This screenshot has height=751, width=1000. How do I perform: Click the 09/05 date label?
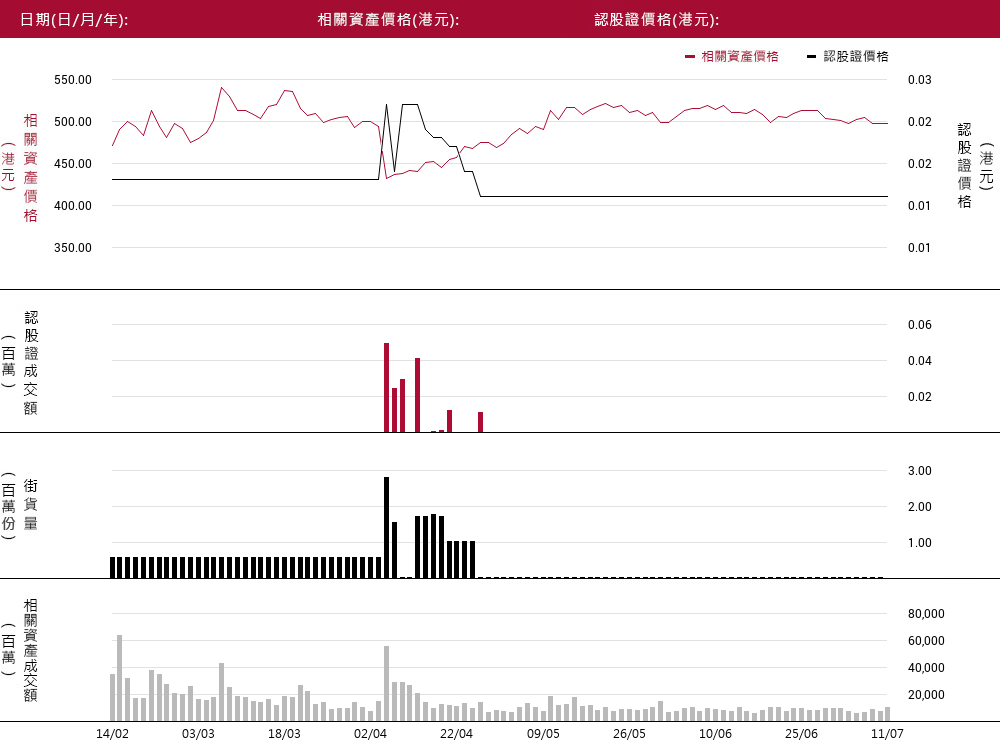point(543,733)
